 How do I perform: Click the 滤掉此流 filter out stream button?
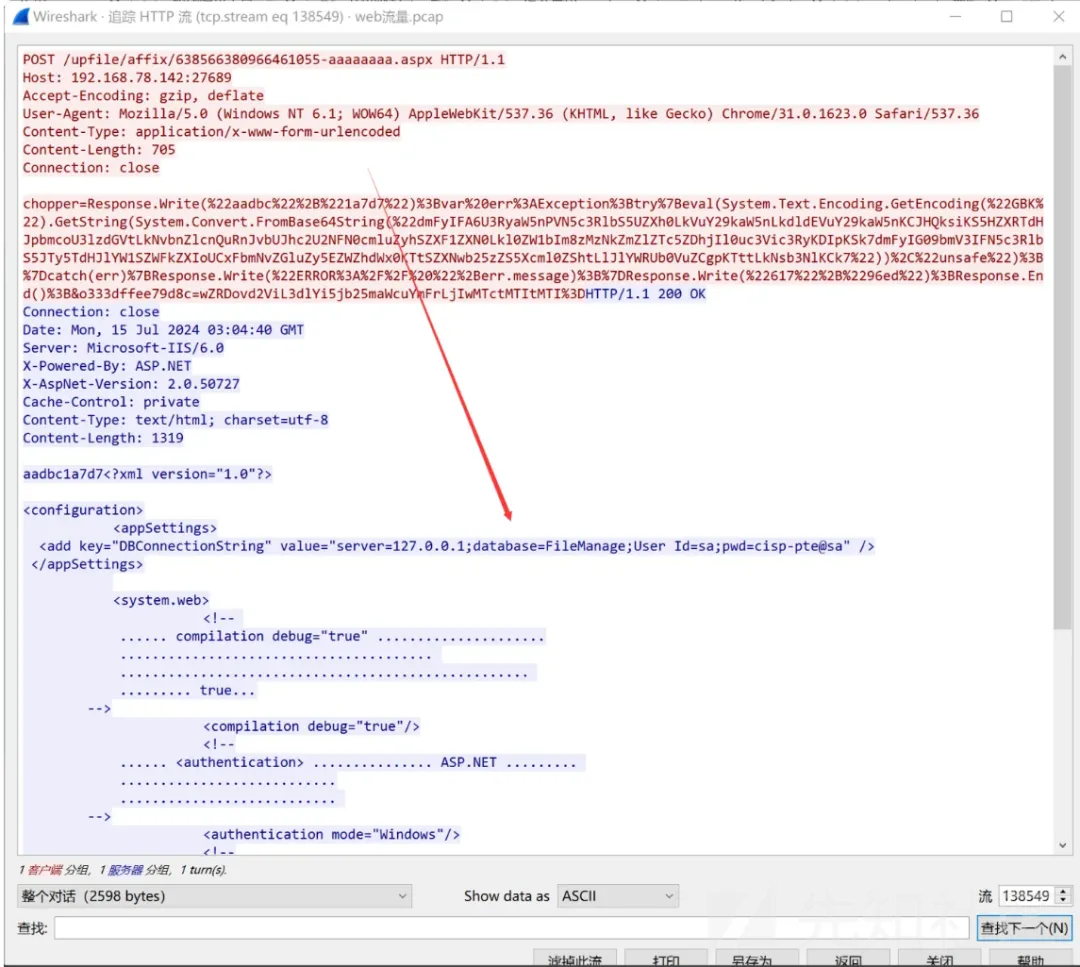coord(574,959)
